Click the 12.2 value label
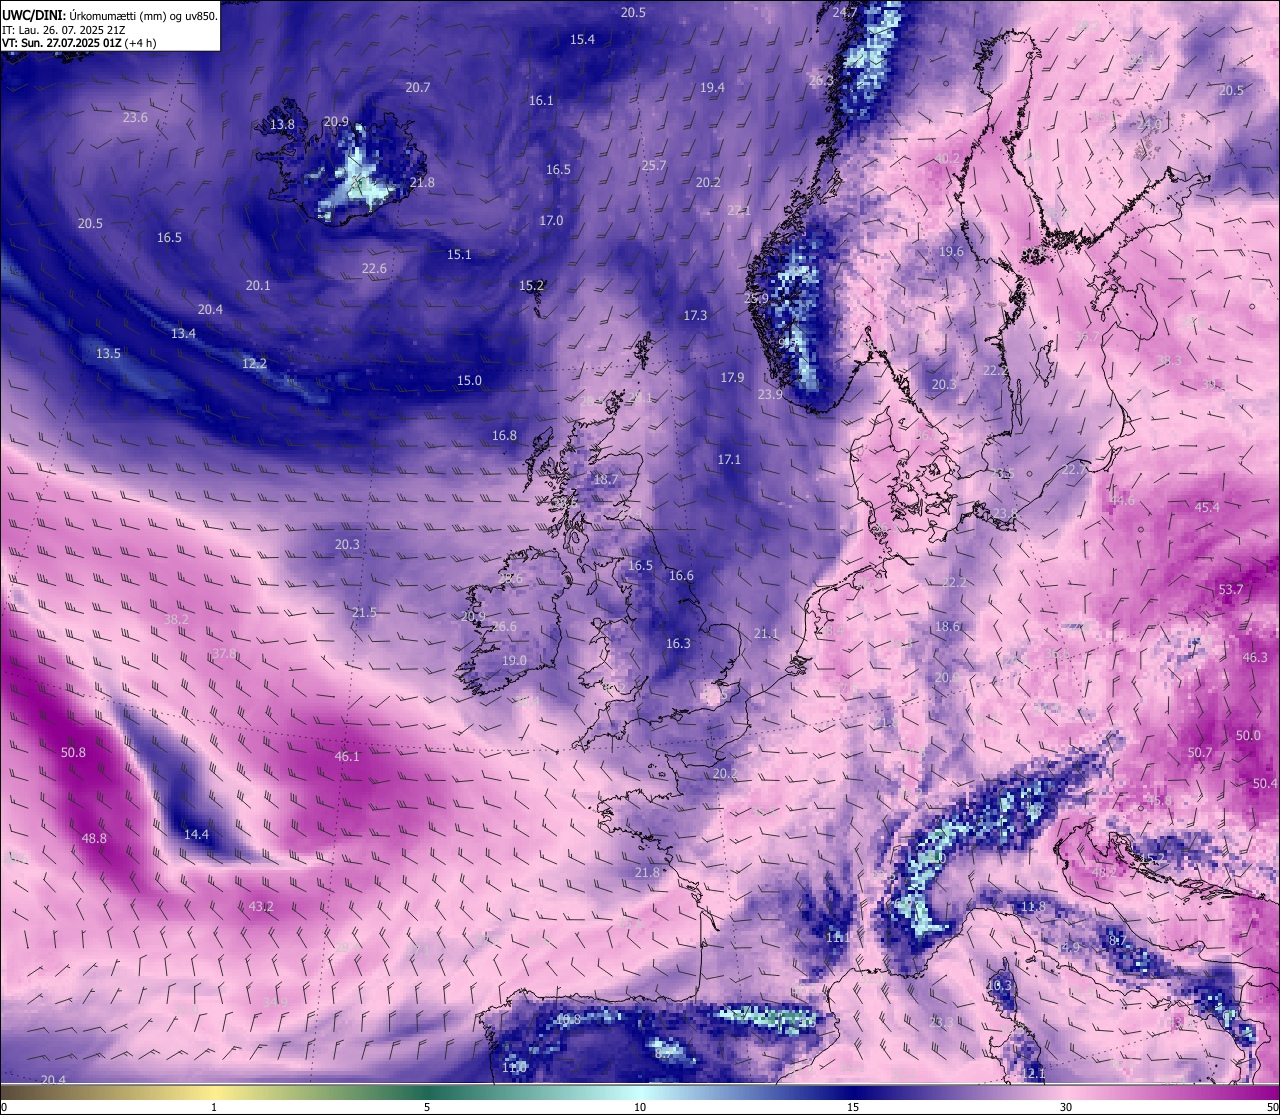This screenshot has width=1280, height=1115. pyautogui.click(x=254, y=364)
